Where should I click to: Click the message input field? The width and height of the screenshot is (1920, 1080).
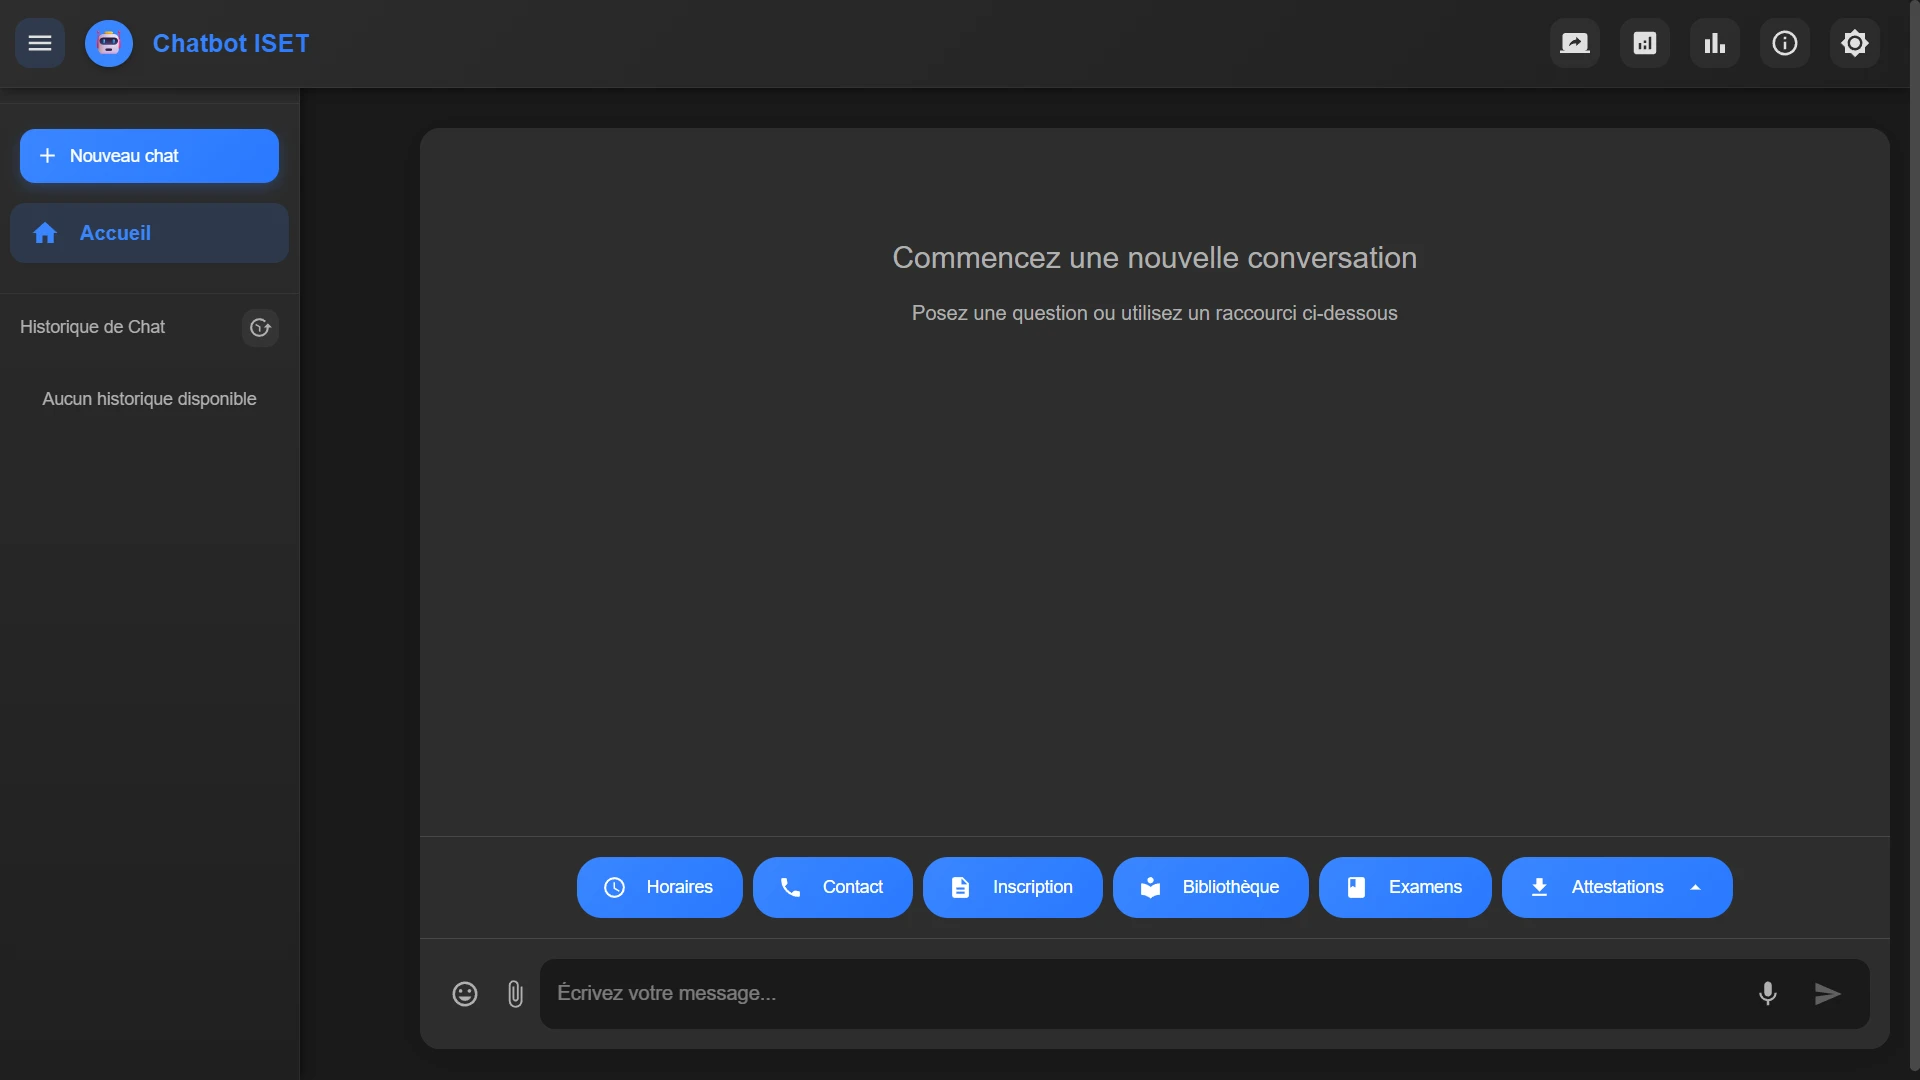(x=1100, y=993)
